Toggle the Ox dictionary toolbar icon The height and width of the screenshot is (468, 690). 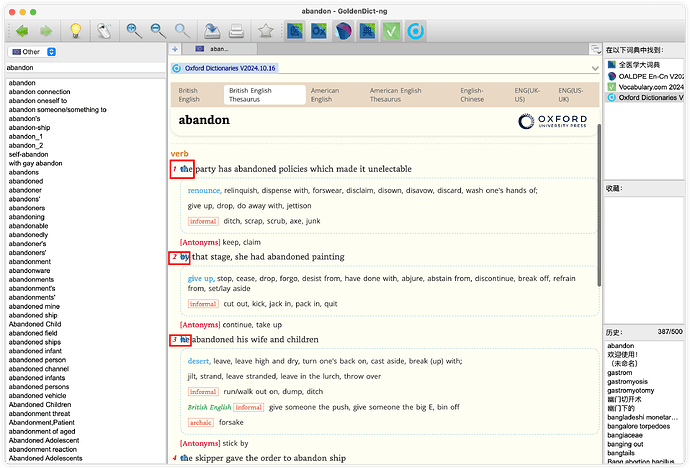[x=319, y=31]
